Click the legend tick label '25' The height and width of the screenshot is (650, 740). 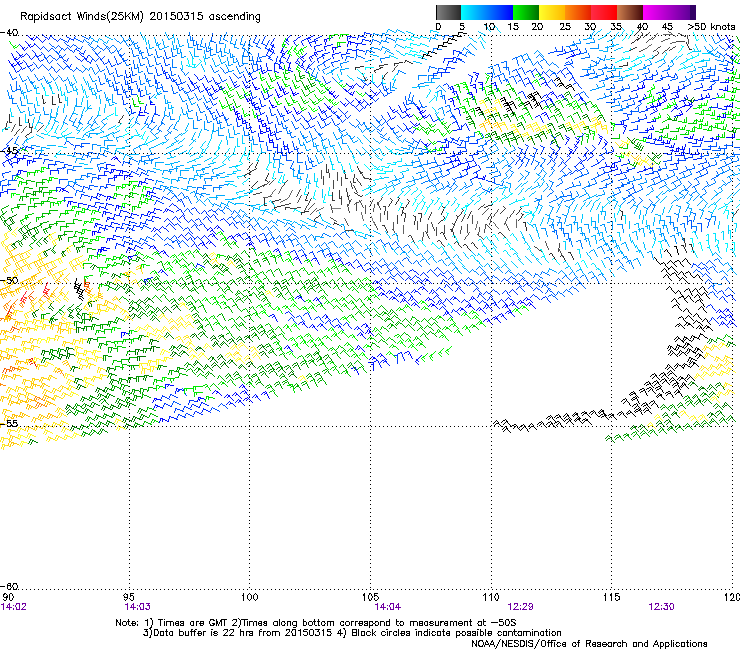point(565,27)
